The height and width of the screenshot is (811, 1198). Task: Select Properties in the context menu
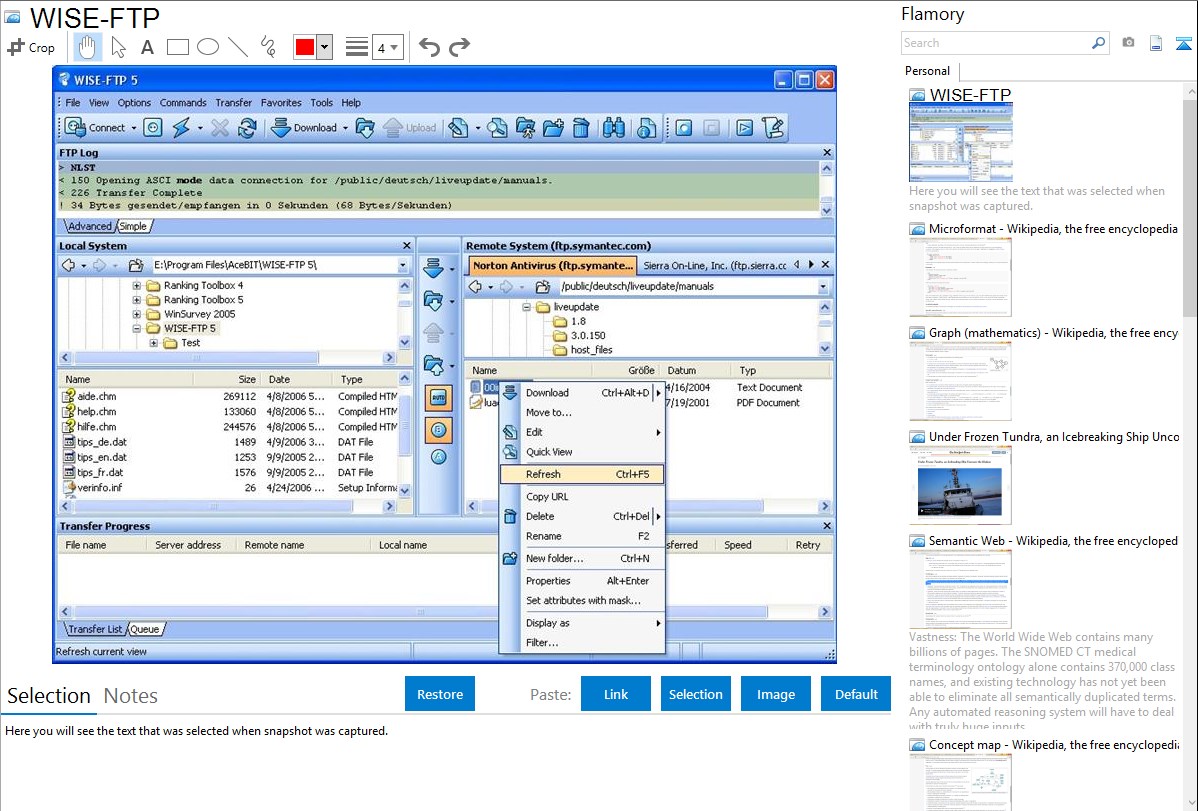[581, 581]
